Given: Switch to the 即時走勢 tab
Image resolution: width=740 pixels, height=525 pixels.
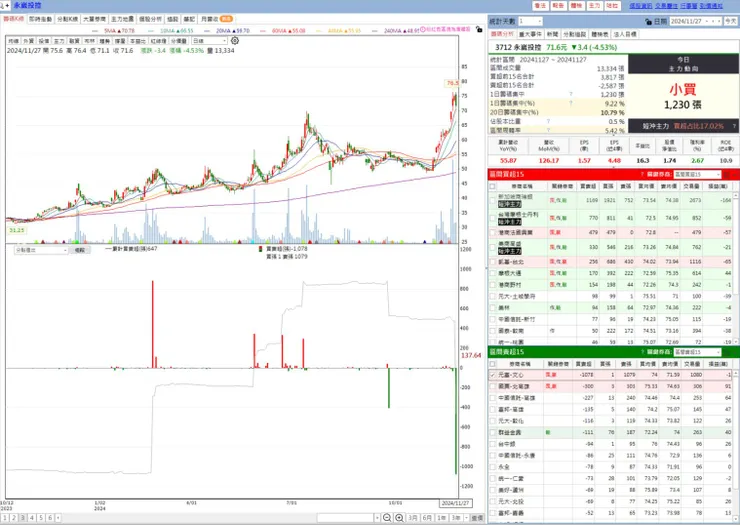Looking at the screenshot, I should (41, 19).
